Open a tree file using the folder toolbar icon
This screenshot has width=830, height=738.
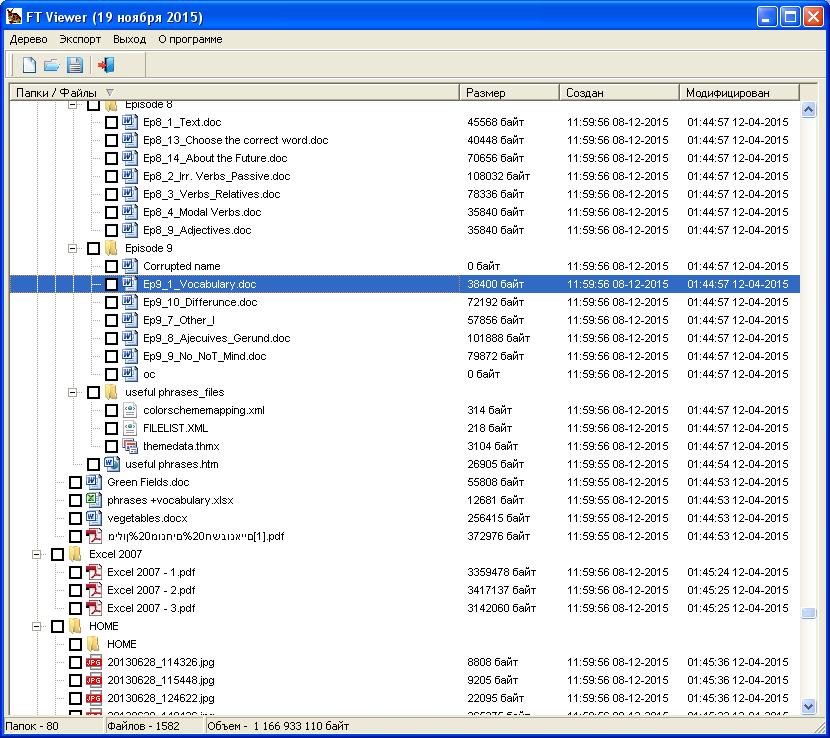click(51, 65)
